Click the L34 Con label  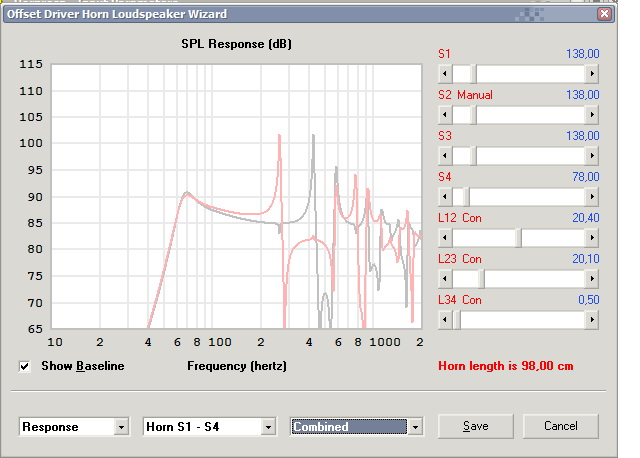coord(460,300)
